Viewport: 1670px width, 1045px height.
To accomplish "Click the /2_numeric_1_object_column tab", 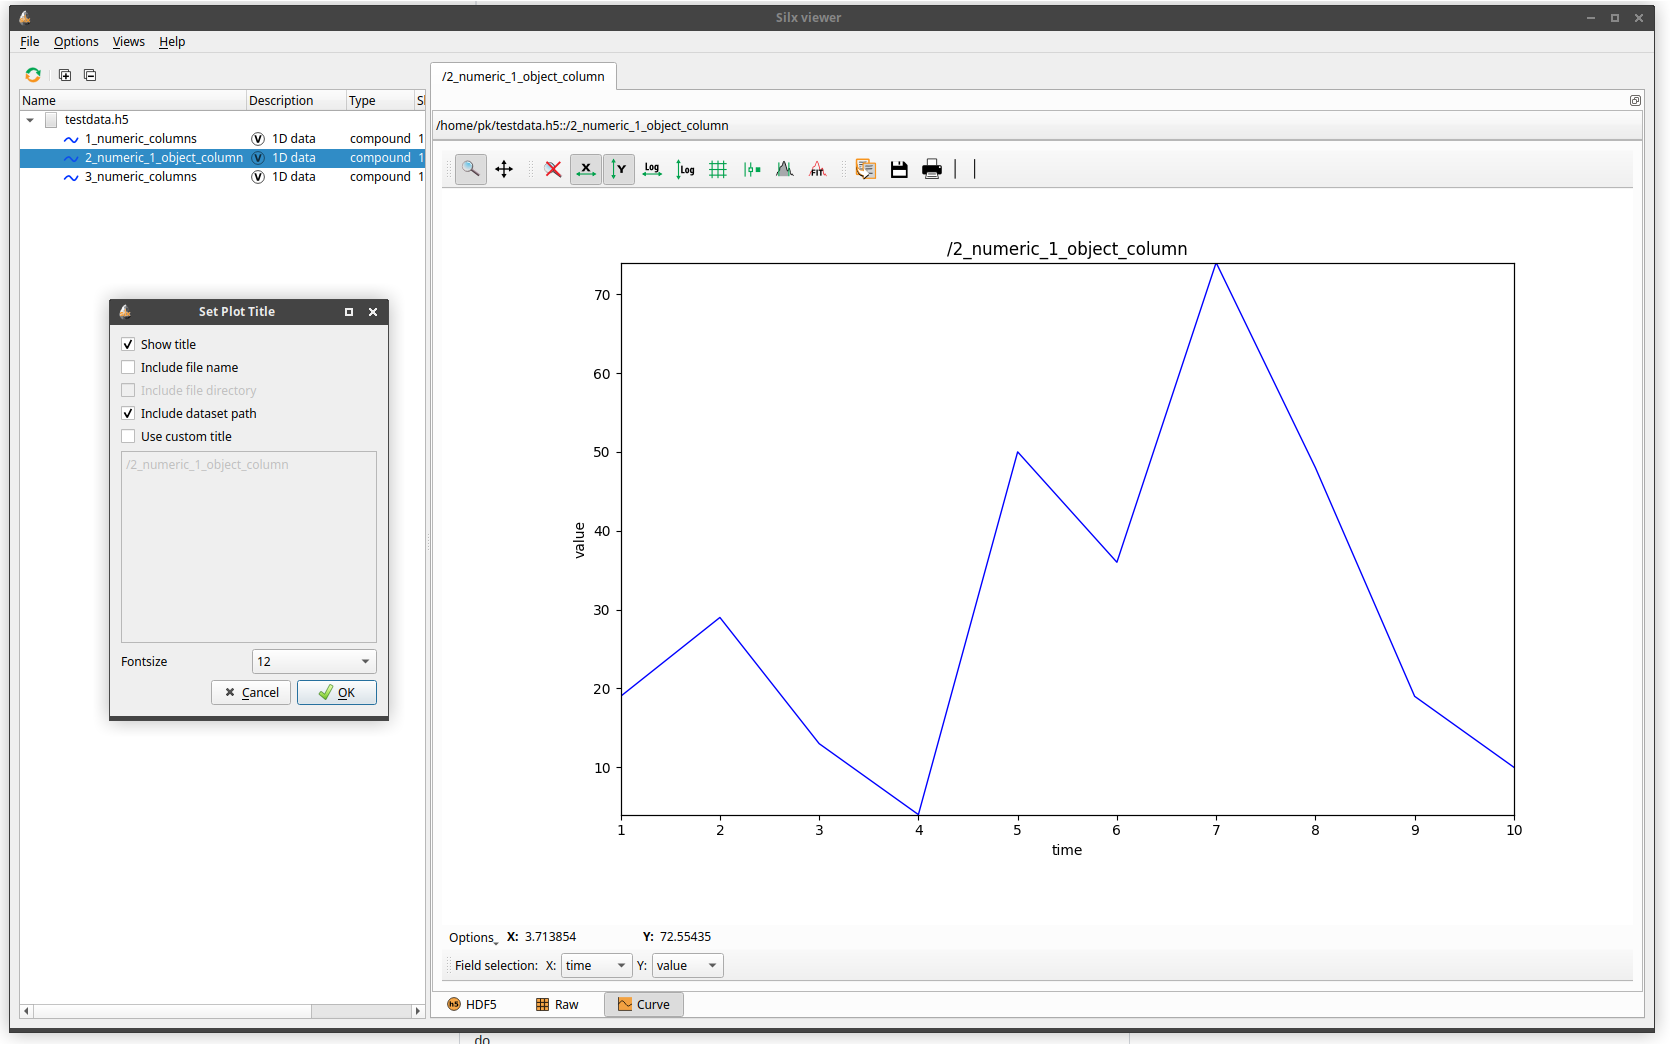I will pos(523,76).
